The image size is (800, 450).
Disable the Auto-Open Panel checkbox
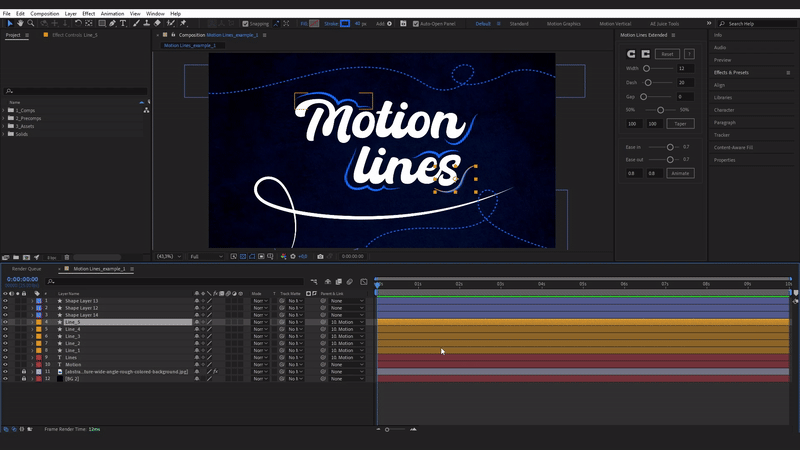[415, 23]
